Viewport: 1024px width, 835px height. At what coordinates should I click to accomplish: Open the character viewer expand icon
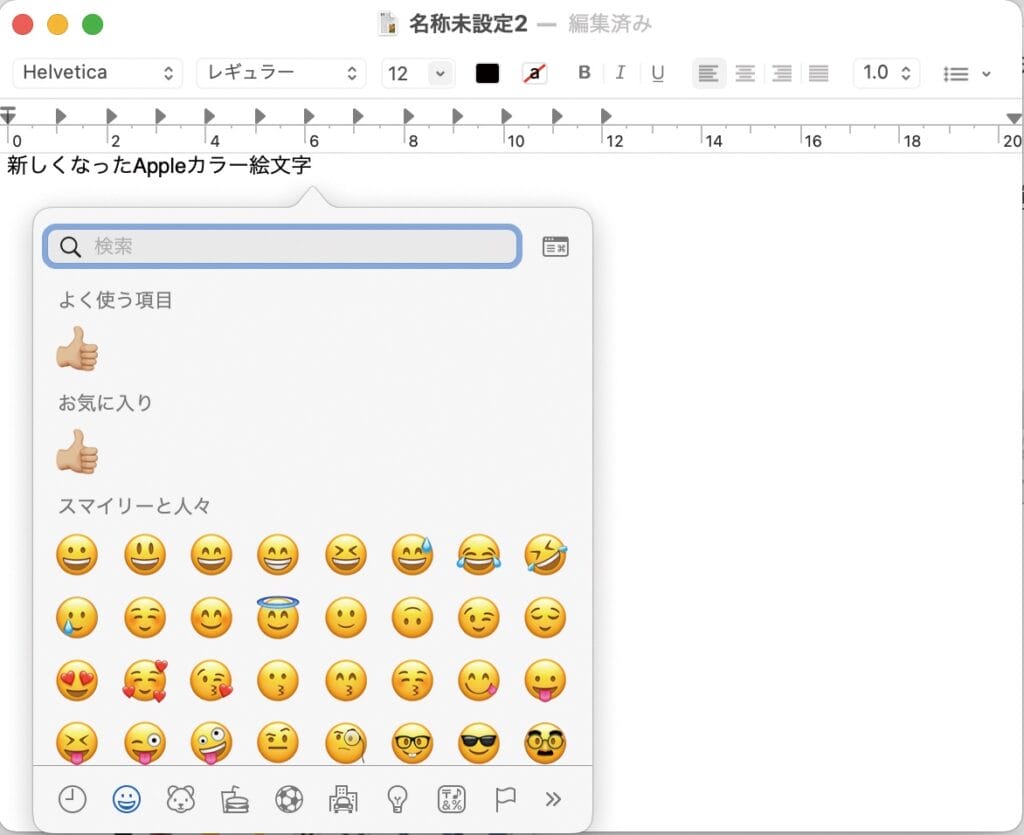coord(555,247)
